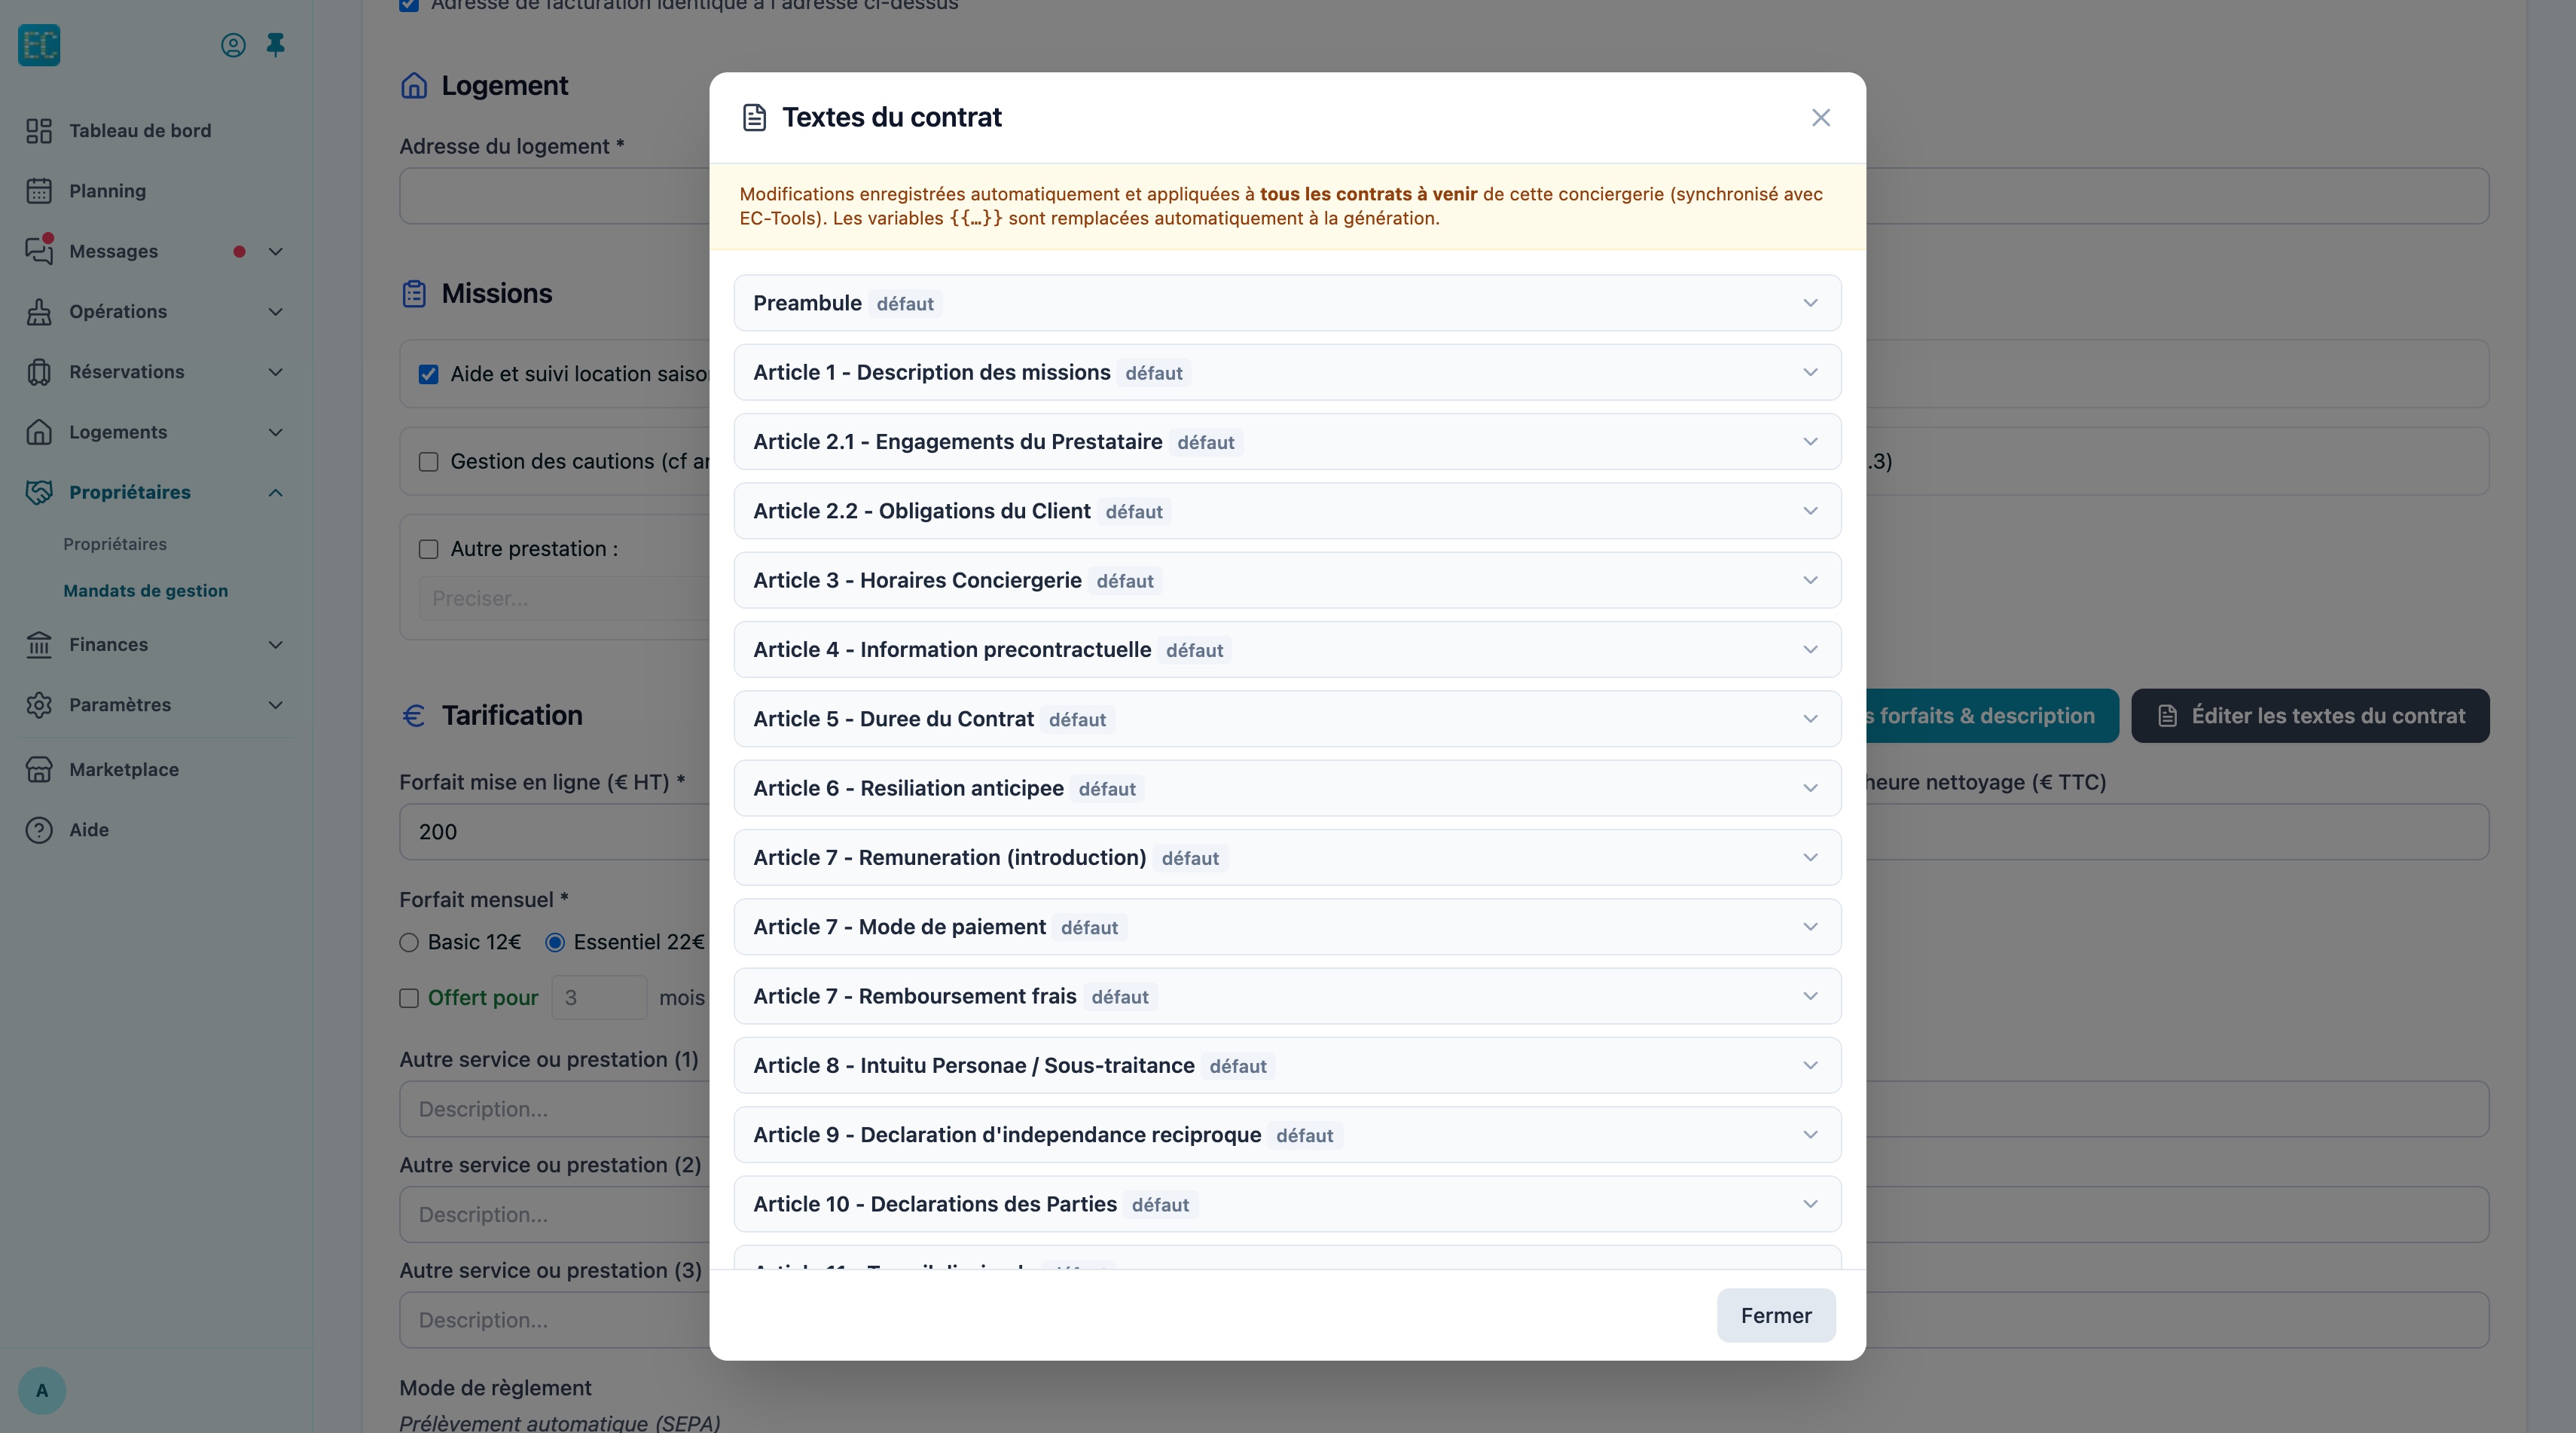Image resolution: width=2576 pixels, height=1433 pixels.
Task: Expand the Logements menu chevron
Action: point(276,432)
